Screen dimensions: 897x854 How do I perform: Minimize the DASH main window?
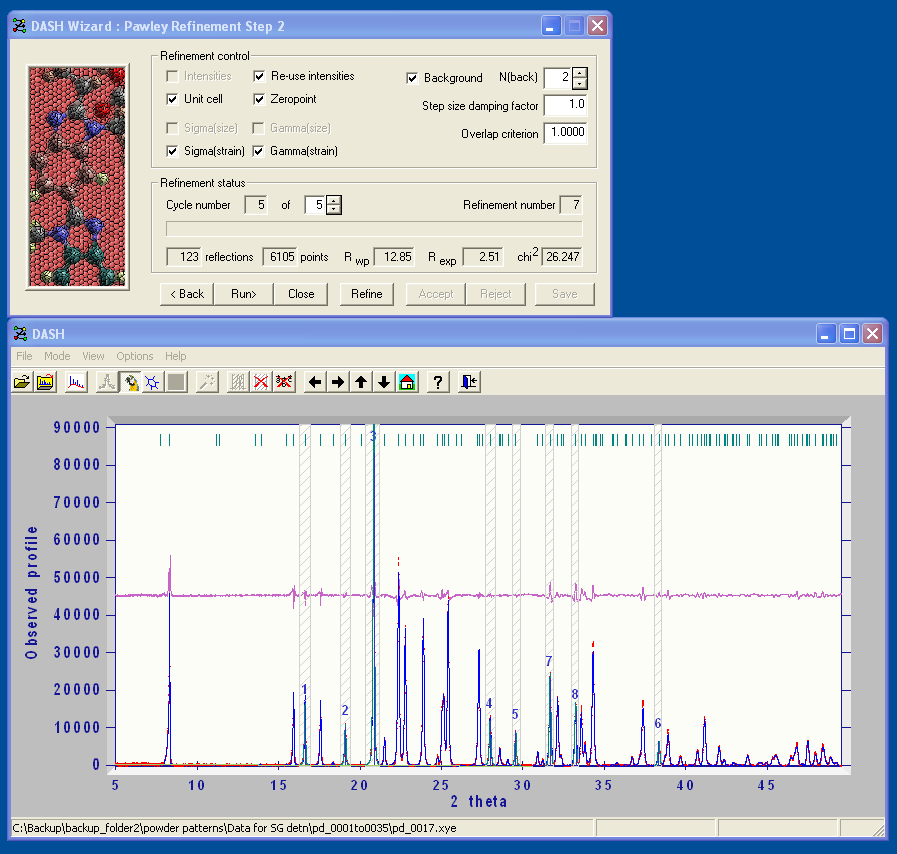[x=826, y=333]
